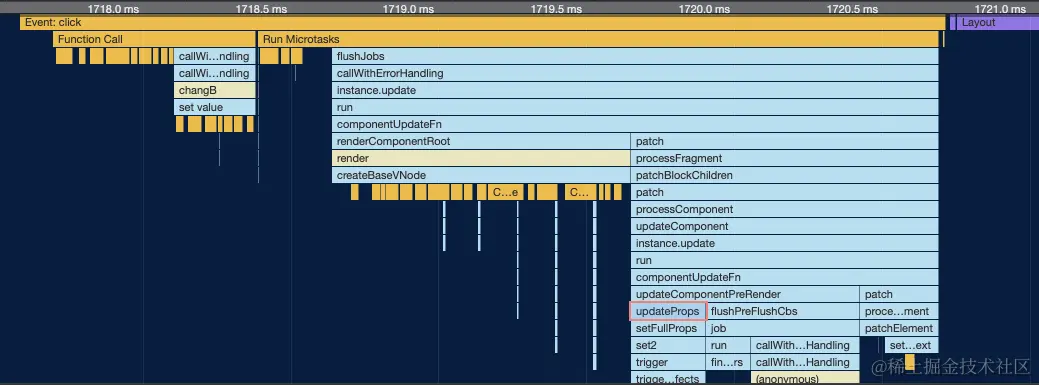Select the trigger bar
This screenshot has width=1039, height=385.
(x=668, y=362)
